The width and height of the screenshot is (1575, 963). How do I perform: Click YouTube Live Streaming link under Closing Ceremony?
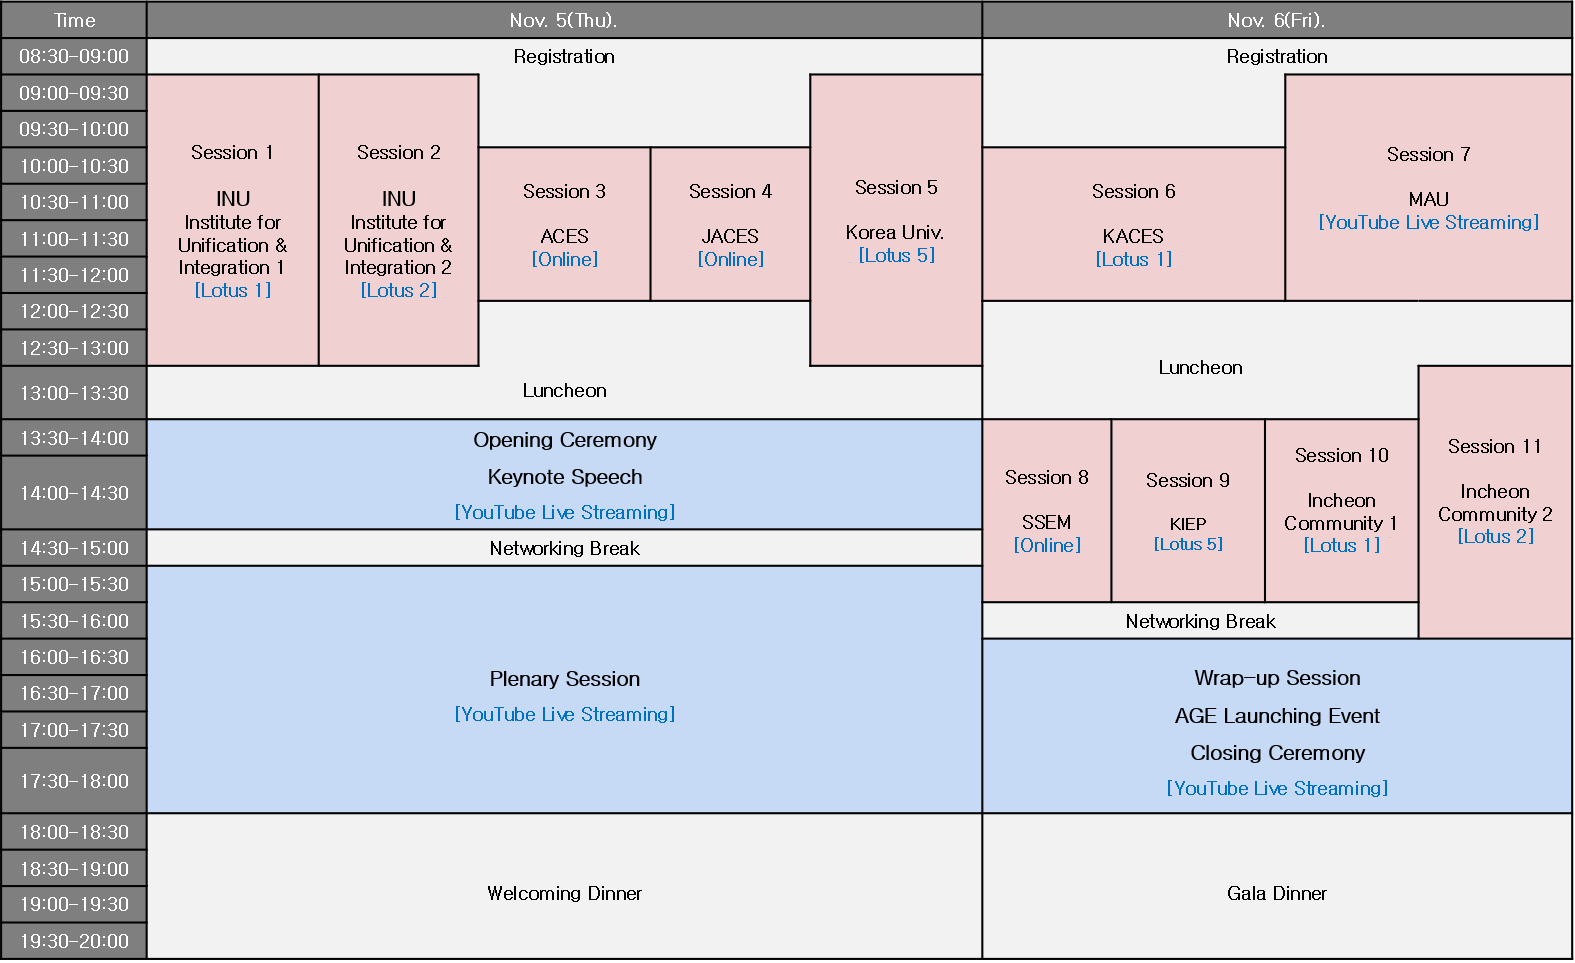click(1277, 788)
